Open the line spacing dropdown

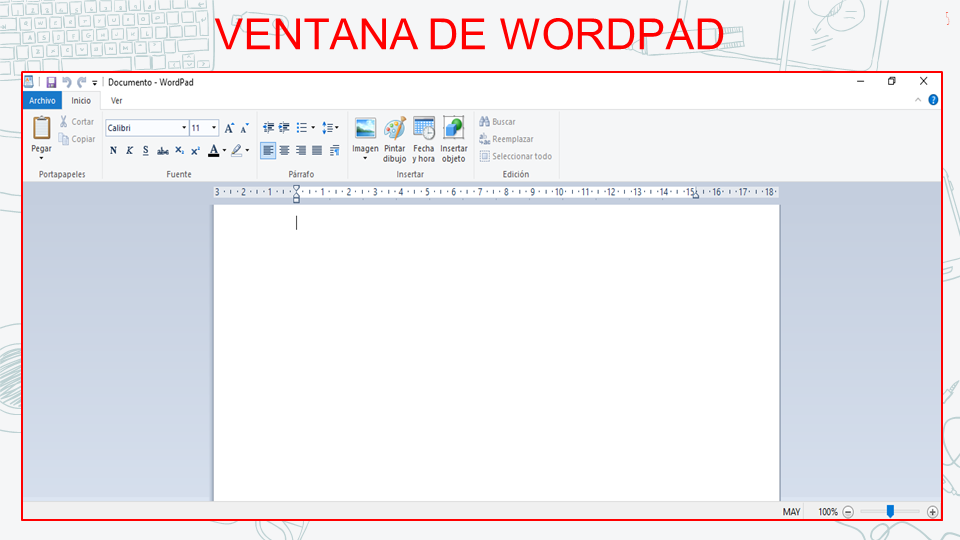(x=331, y=128)
